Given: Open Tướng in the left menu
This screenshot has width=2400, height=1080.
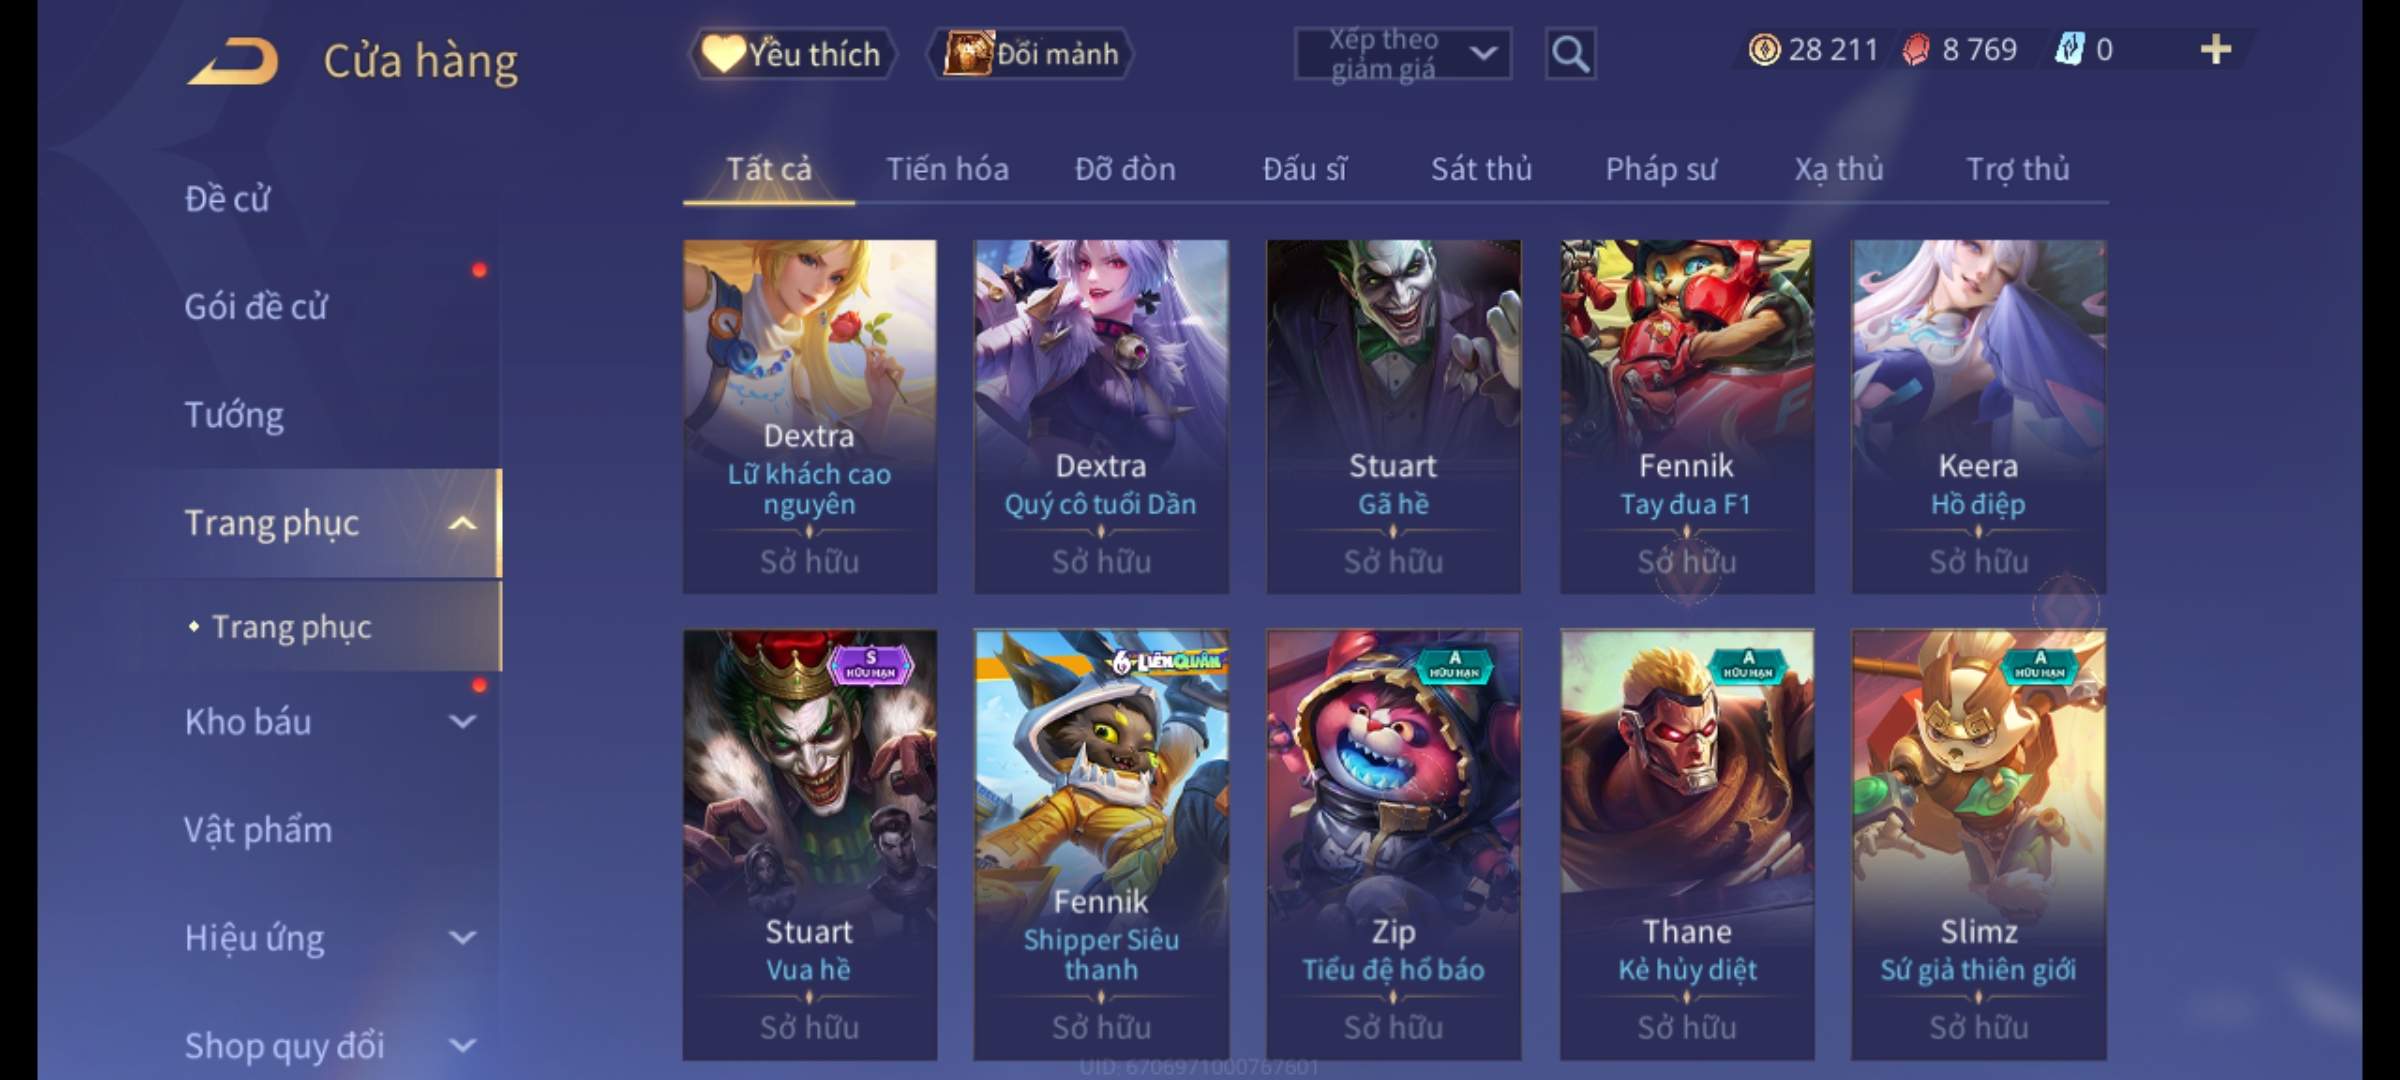Looking at the screenshot, I should point(234,415).
